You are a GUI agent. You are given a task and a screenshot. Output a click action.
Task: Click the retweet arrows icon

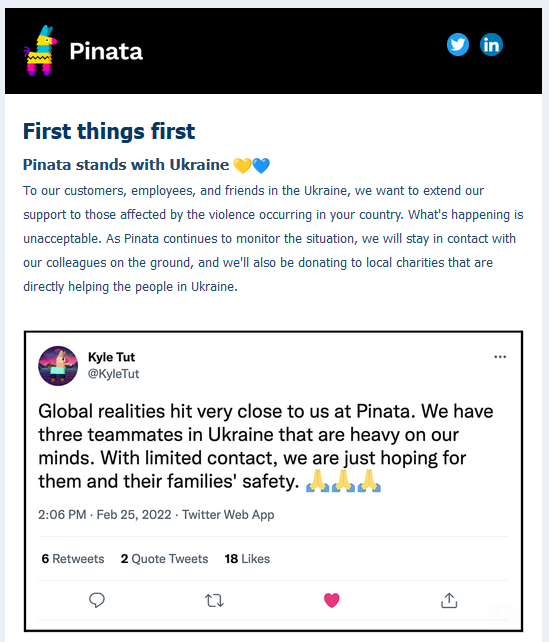(x=214, y=601)
